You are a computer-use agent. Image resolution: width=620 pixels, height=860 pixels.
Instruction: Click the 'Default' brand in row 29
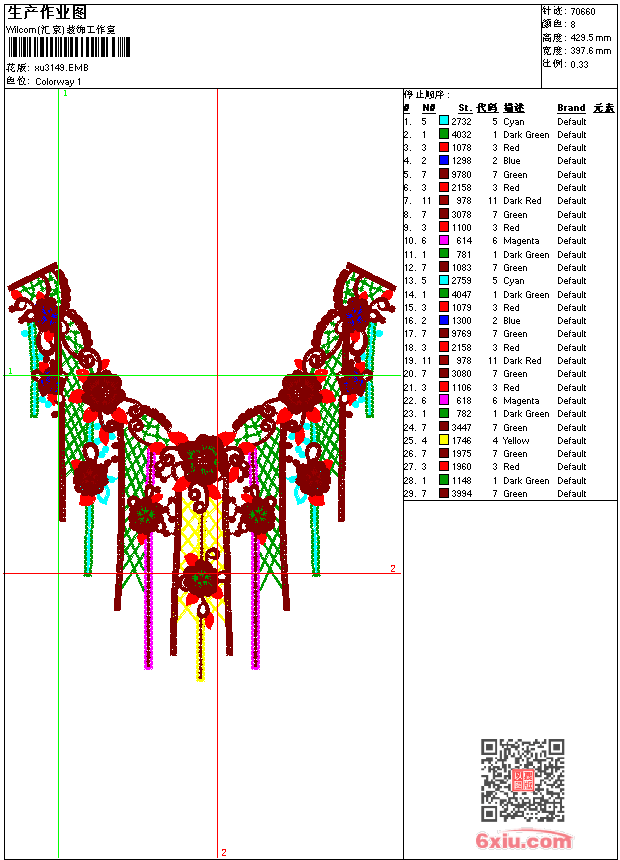(x=571, y=494)
